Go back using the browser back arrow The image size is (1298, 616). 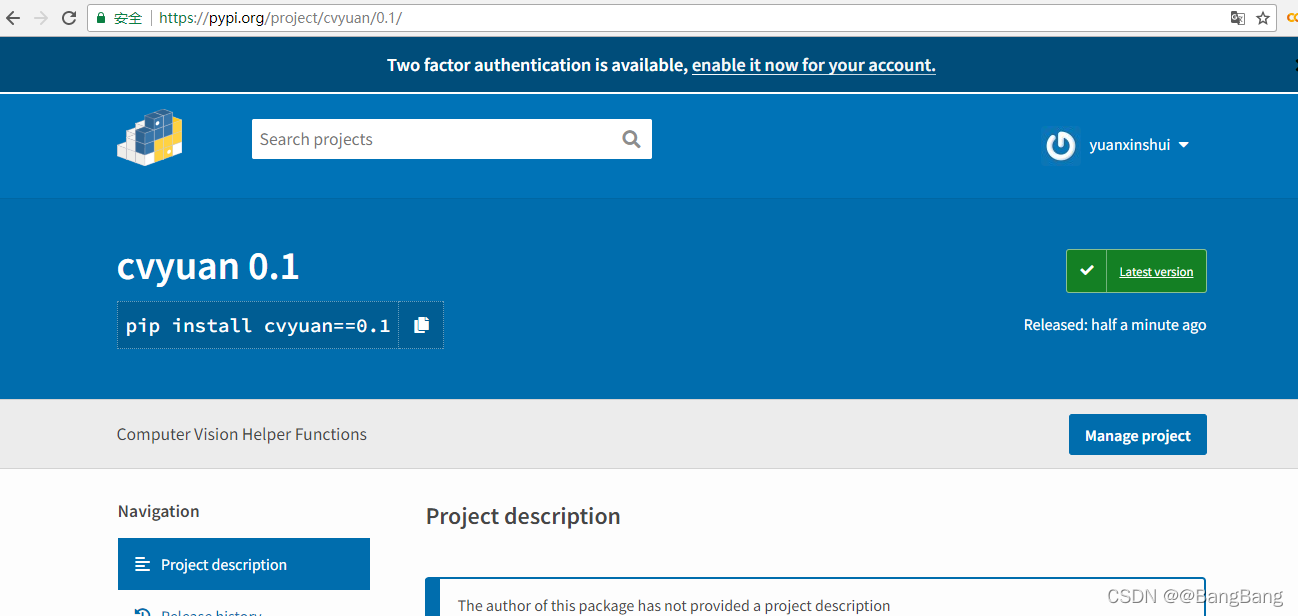(13, 18)
